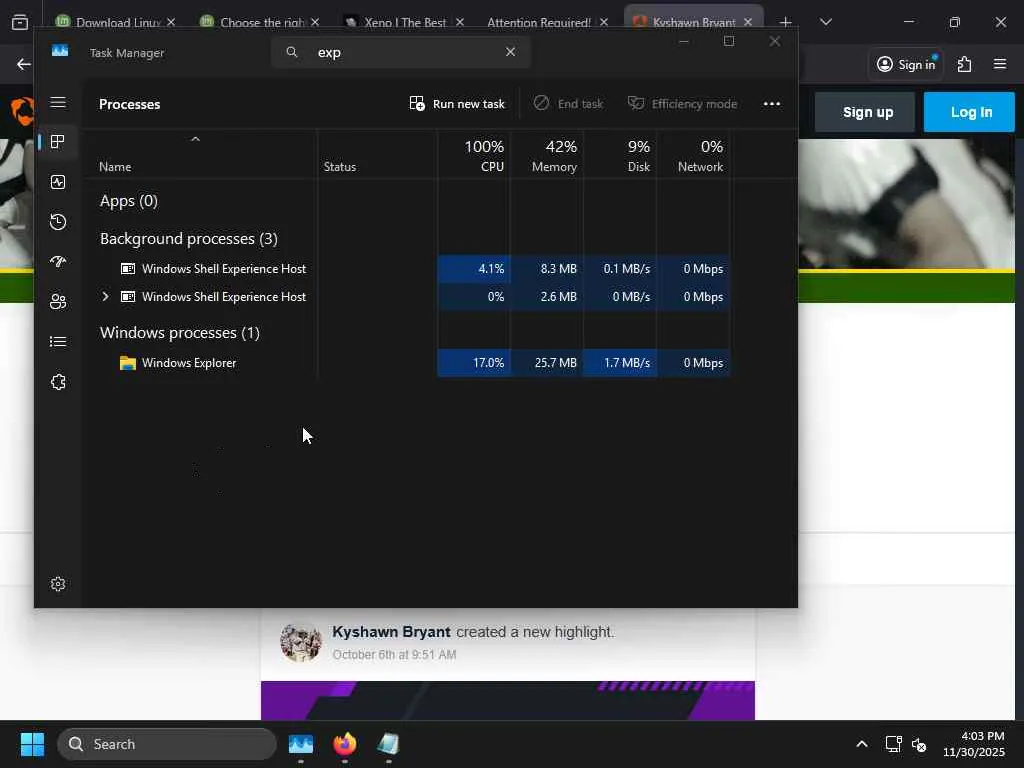Viewport: 1024px width, 768px height.
Task: Click the 1.7 MB/s disk cell
Action: click(x=620, y=363)
